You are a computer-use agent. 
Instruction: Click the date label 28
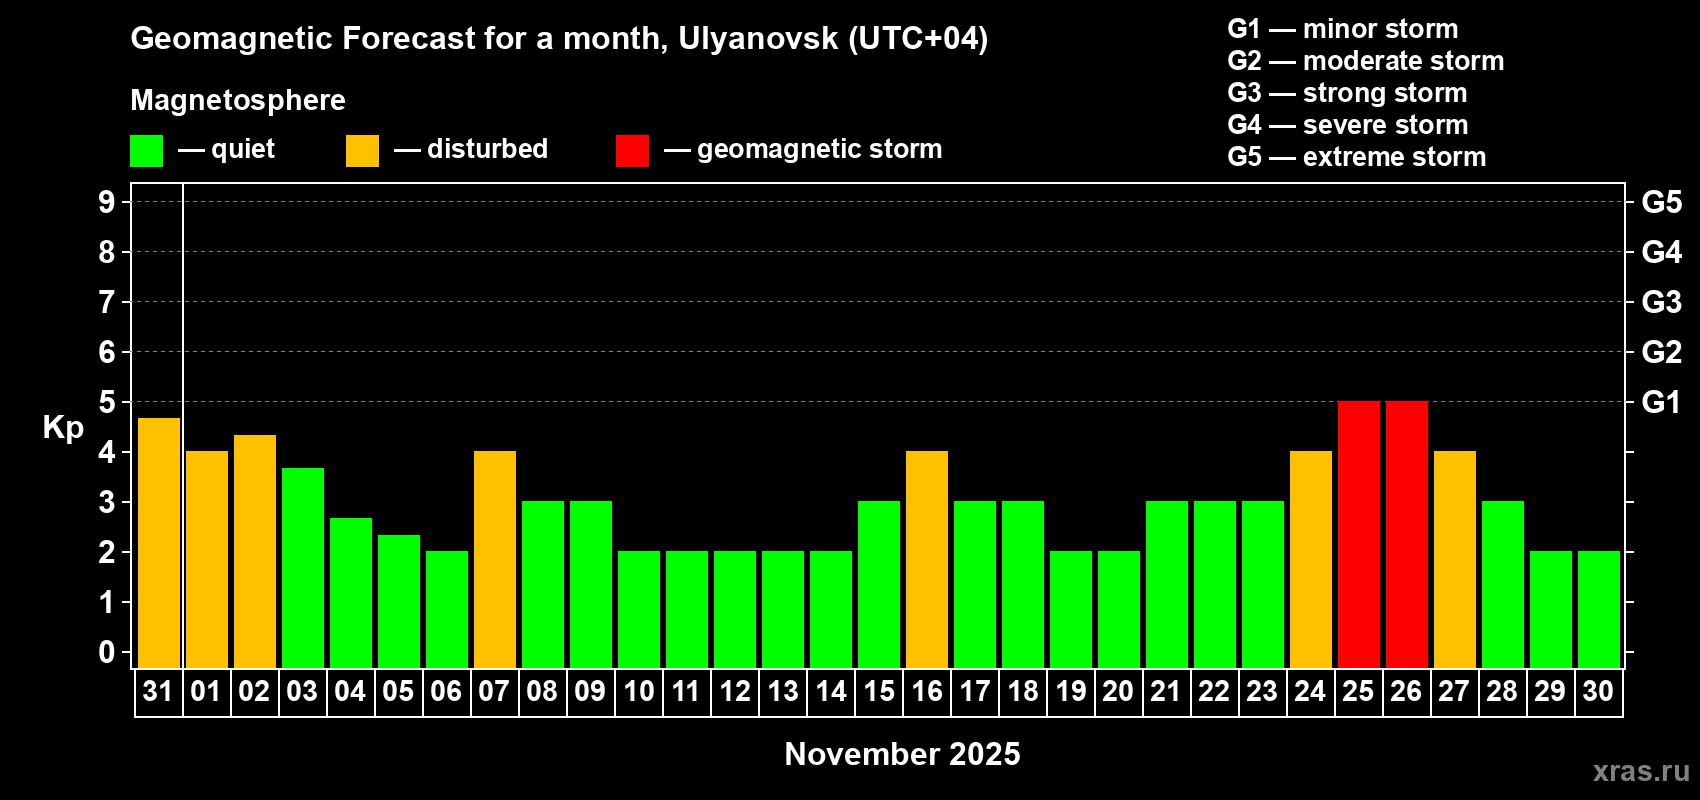click(x=1502, y=692)
